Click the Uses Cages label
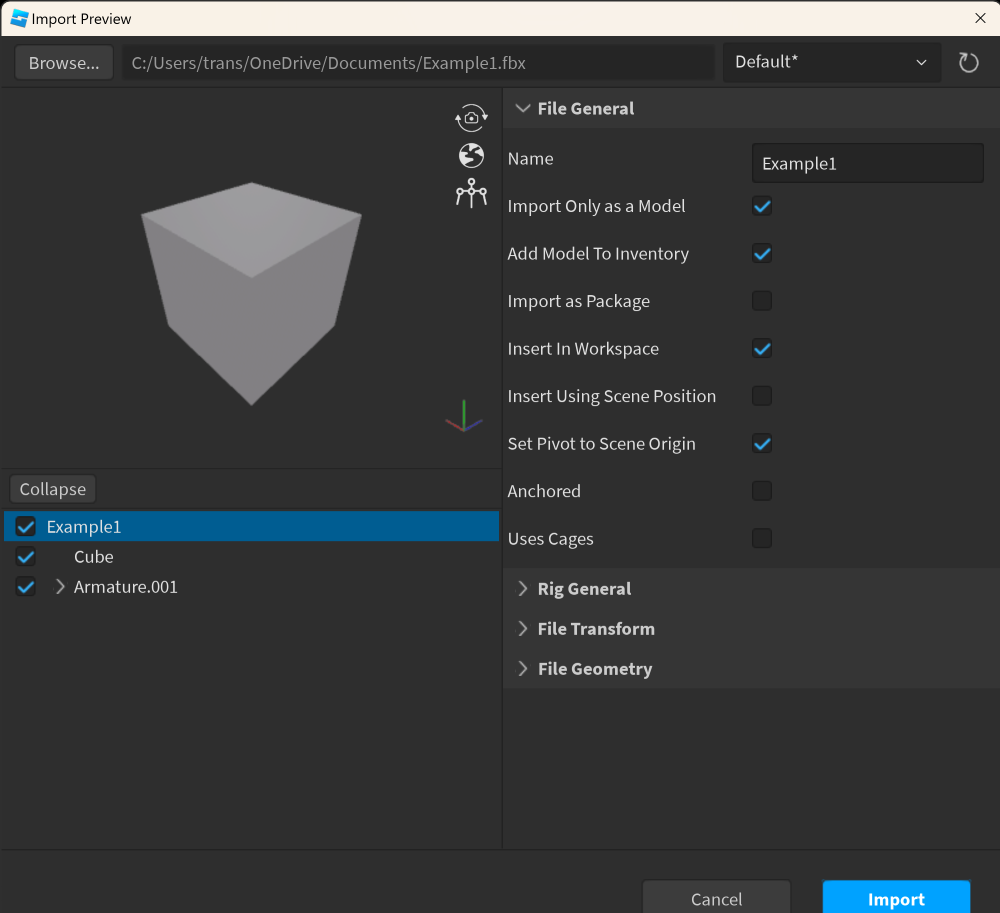The width and height of the screenshot is (1000, 913). point(550,539)
